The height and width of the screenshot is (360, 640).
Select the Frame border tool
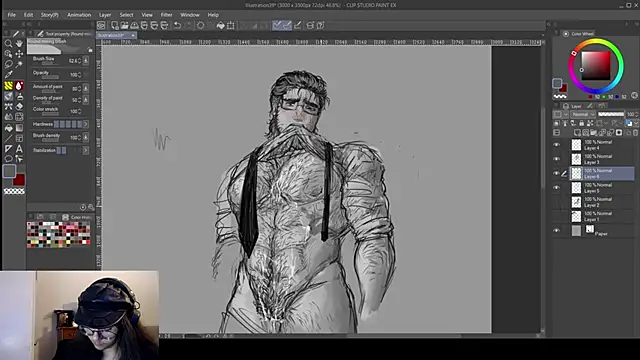coord(19,138)
